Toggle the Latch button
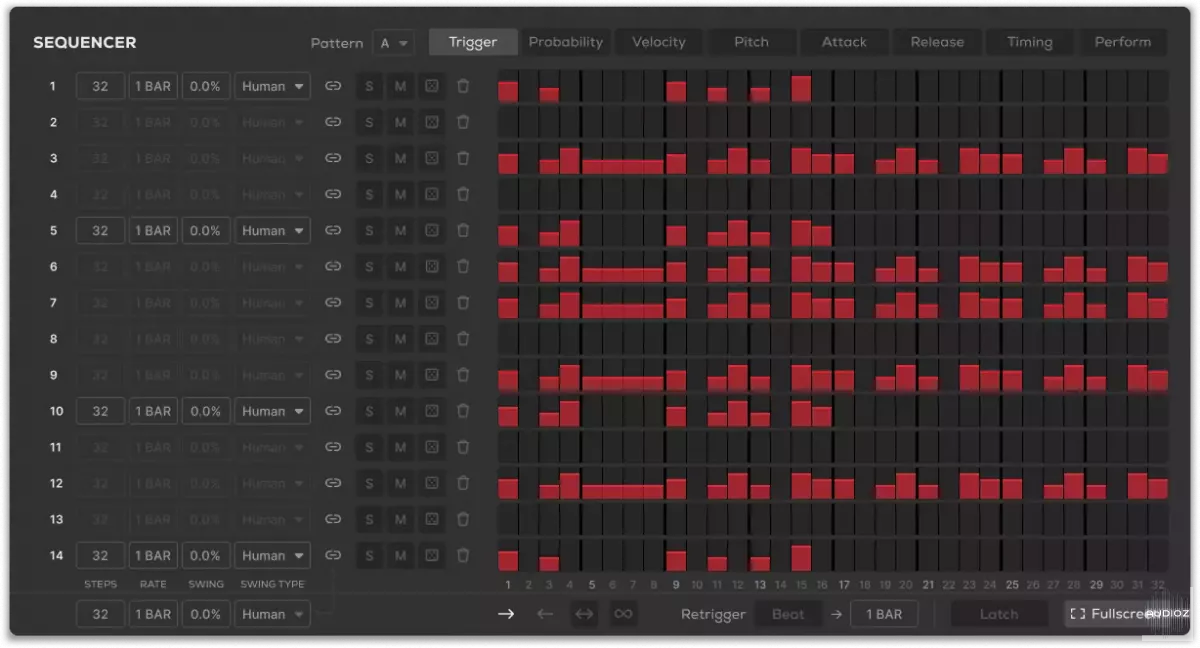1200x648 pixels. click(998, 614)
